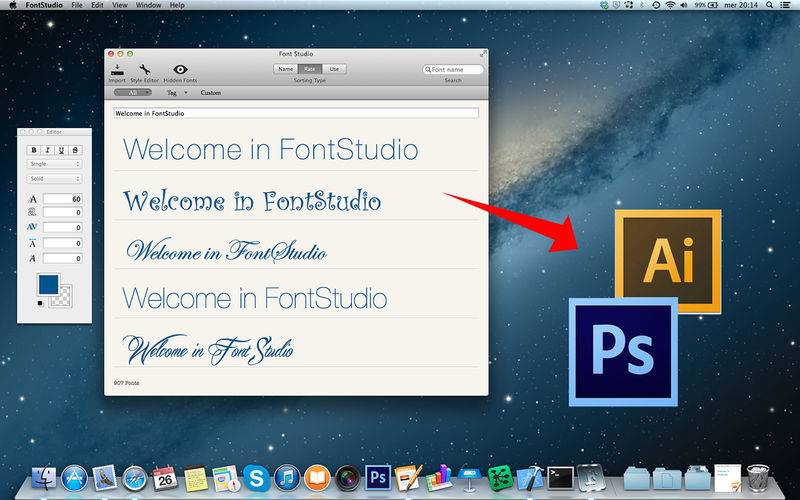Image resolution: width=800 pixels, height=500 pixels.
Task: Open the 'Single' dropdown in the Editor
Action: click(x=55, y=164)
